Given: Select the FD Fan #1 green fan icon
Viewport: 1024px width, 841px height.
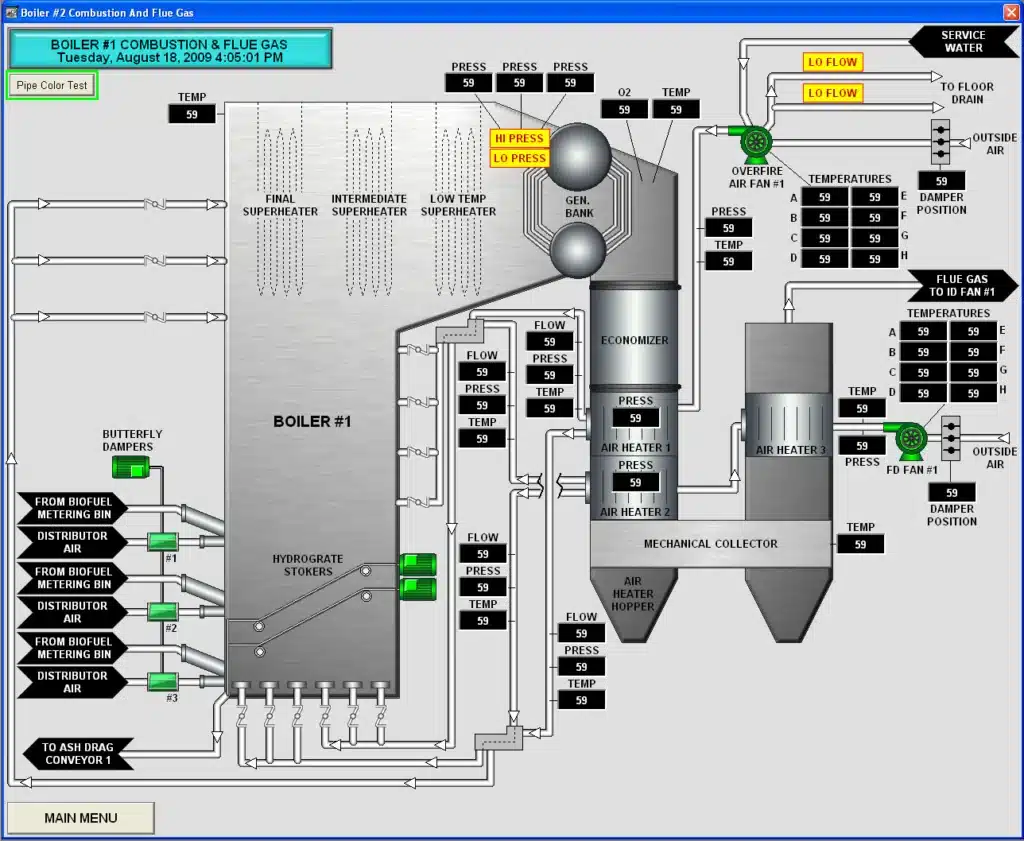Looking at the screenshot, I should point(908,440).
